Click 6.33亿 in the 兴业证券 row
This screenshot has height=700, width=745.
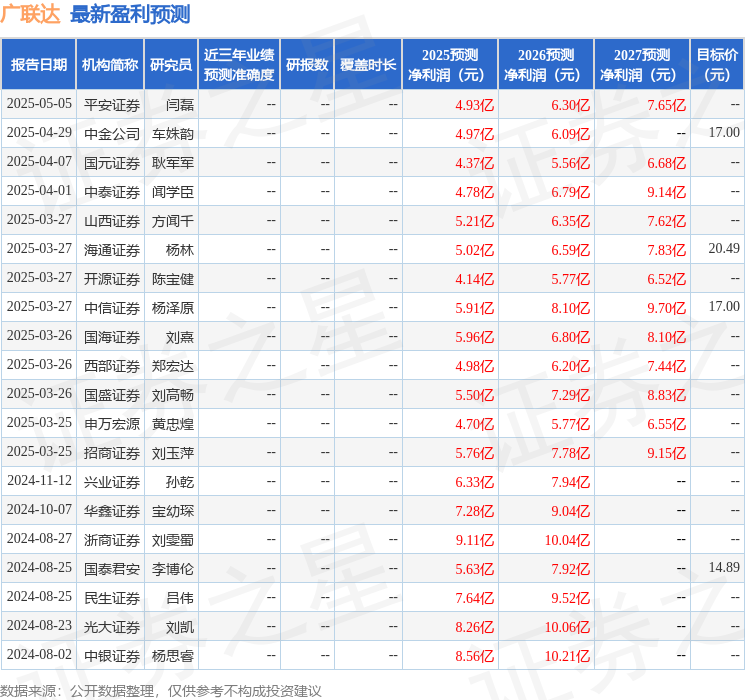pos(475,482)
